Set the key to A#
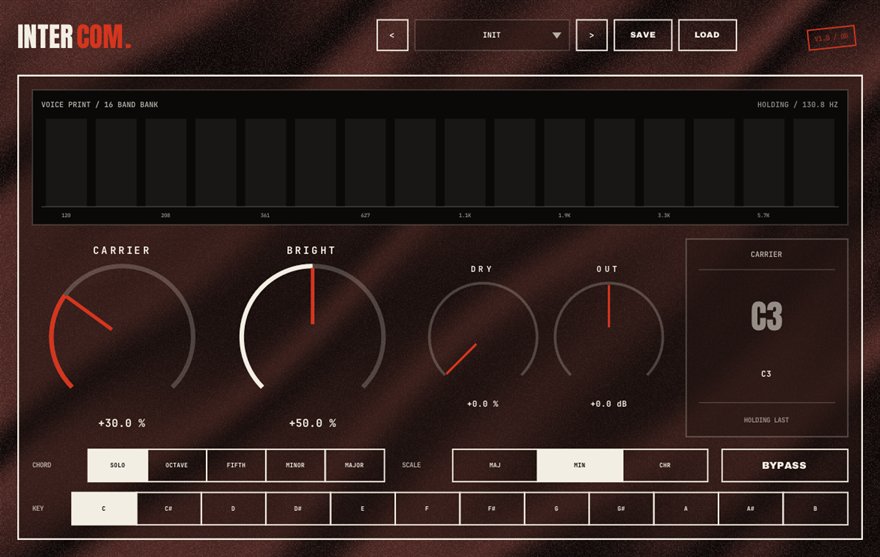Viewport: 880px width, 557px height. coord(750,509)
